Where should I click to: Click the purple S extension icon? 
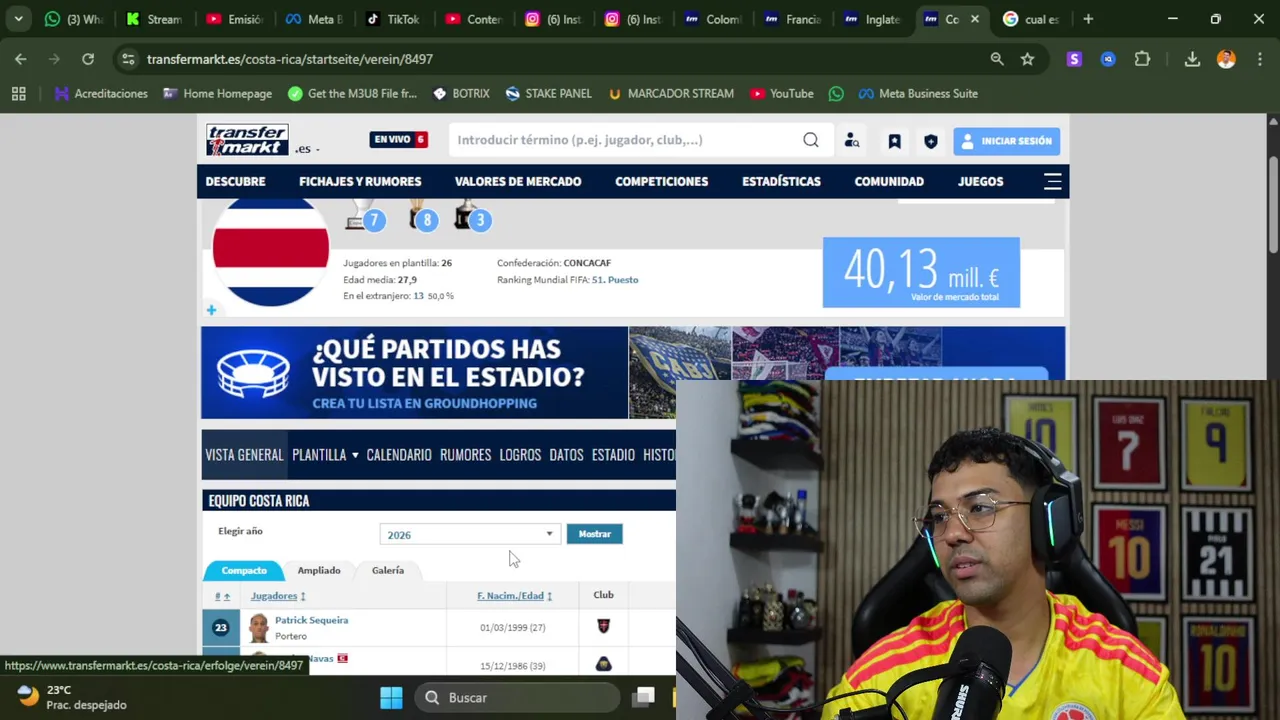pos(1074,59)
